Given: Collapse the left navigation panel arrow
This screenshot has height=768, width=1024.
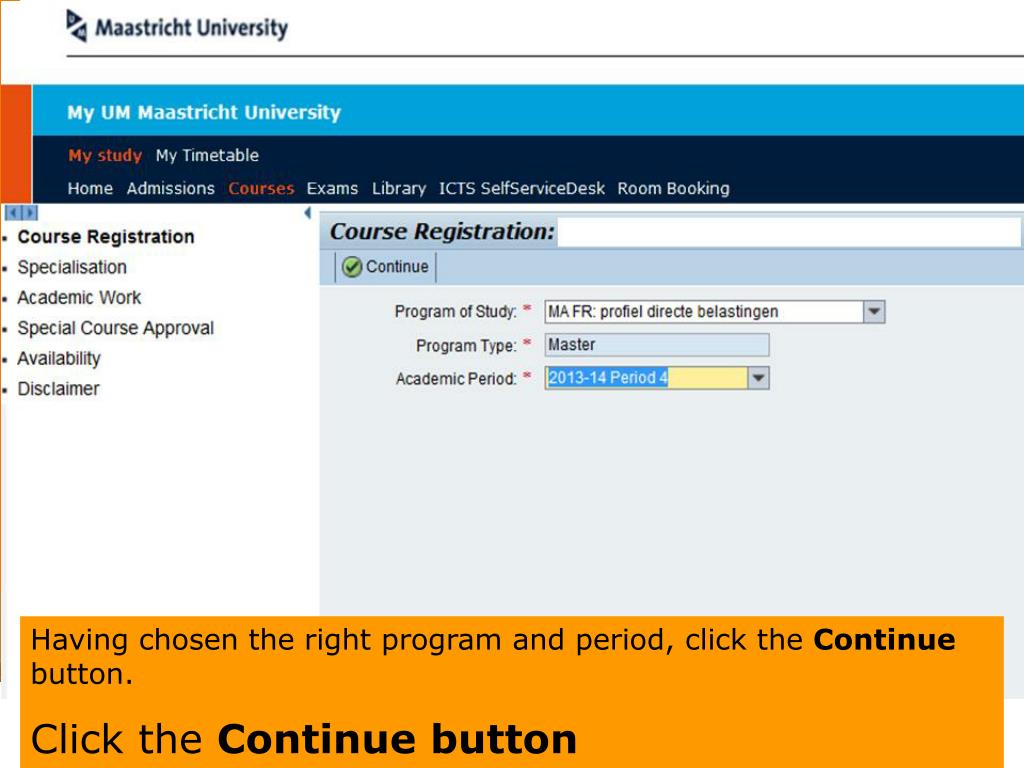Looking at the screenshot, I should tap(308, 213).
